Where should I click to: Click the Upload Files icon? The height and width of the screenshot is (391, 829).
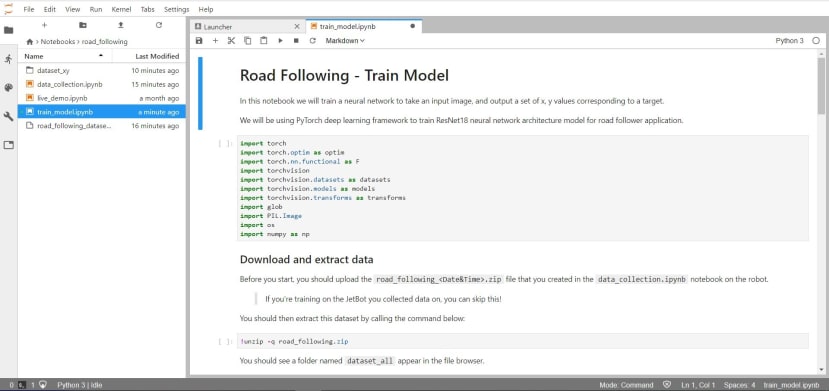point(121,25)
